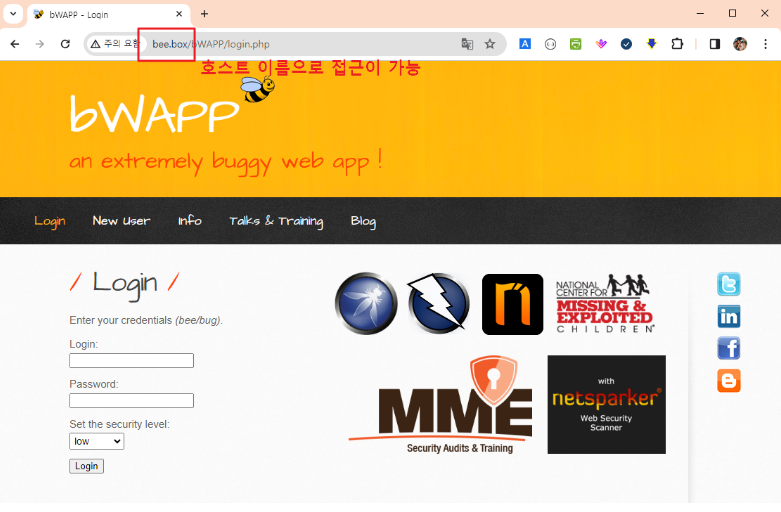Screen dimensions: 781x512
Task: Open the extensions puzzle piece menu
Action: tap(677, 44)
